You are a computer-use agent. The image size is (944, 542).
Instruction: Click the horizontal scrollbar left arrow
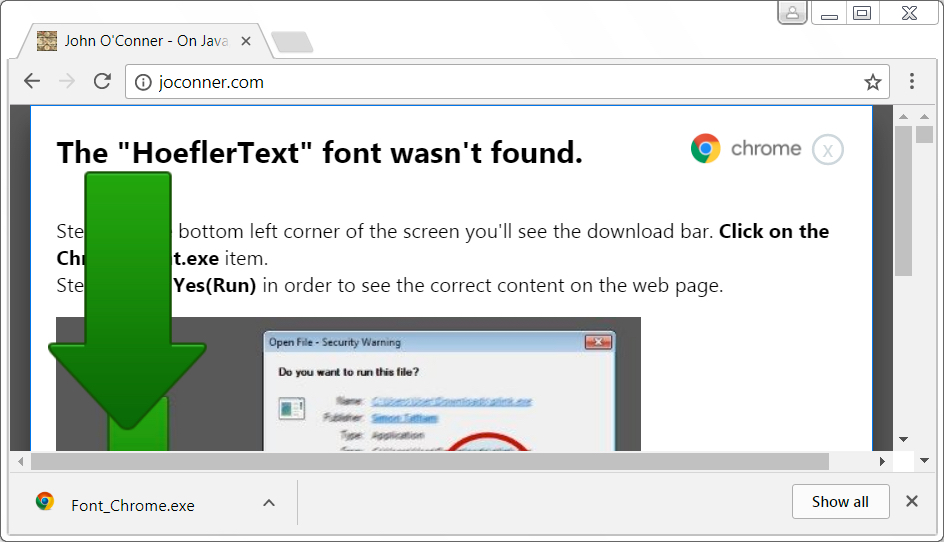(20, 461)
